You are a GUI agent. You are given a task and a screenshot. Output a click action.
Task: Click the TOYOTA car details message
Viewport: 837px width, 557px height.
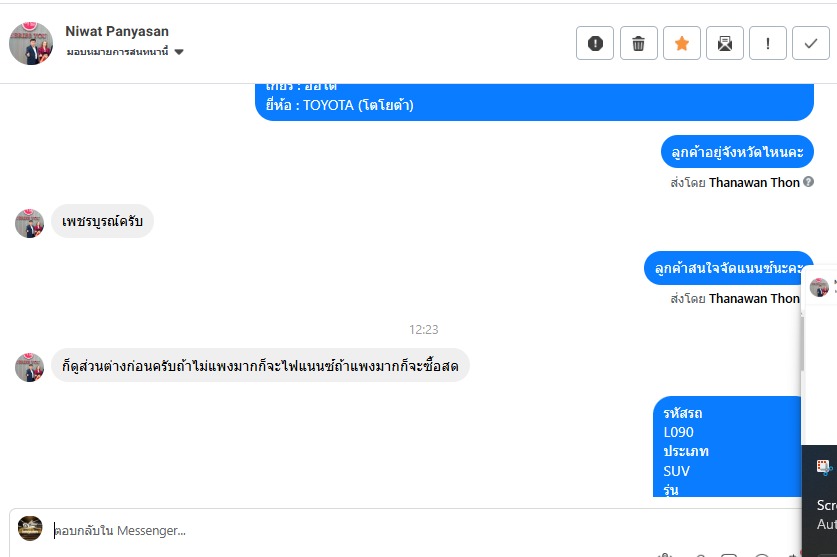click(533, 102)
